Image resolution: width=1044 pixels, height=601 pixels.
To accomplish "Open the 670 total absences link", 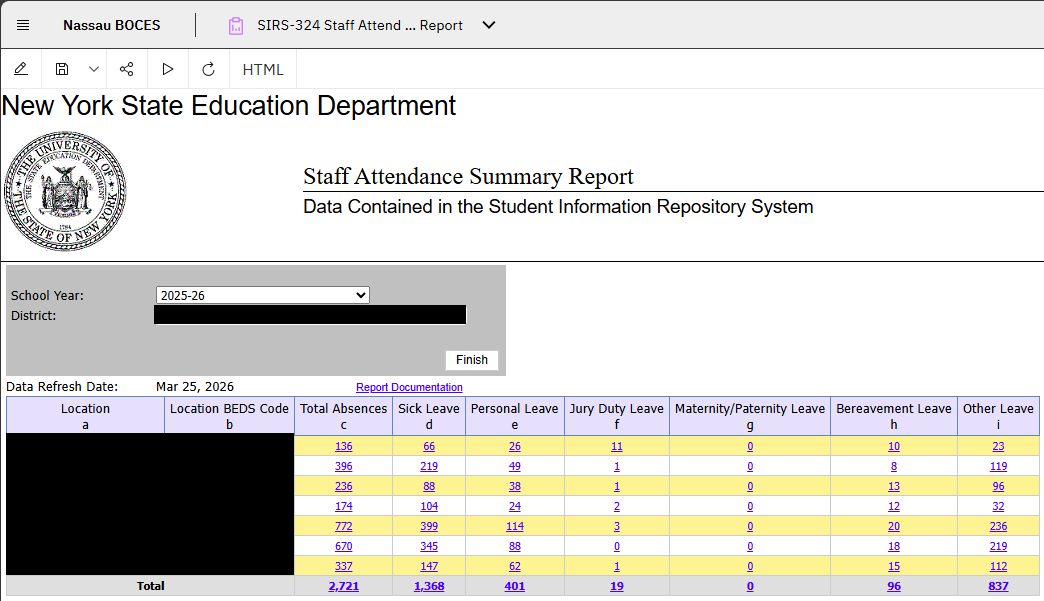I will pyautogui.click(x=344, y=546).
